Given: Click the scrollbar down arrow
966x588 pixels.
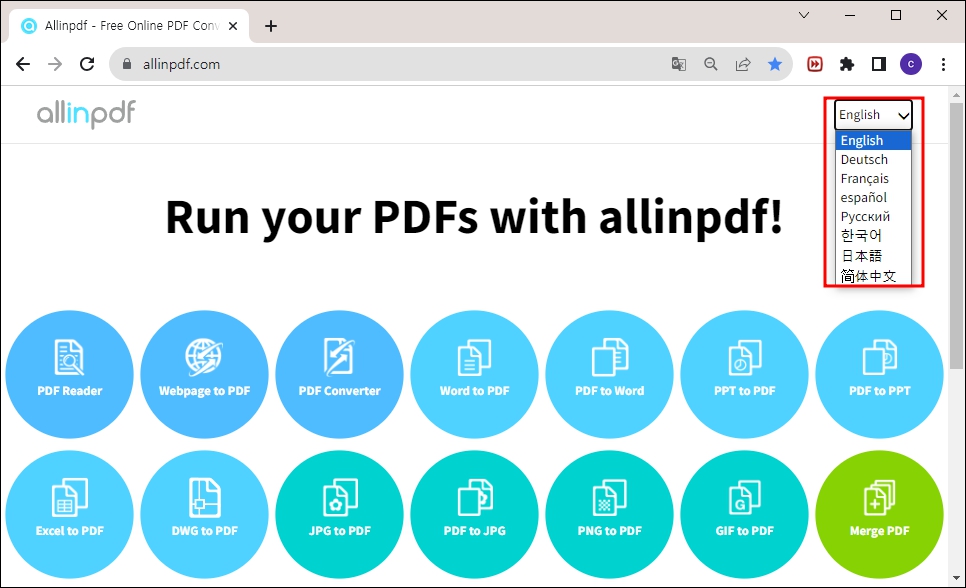Looking at the screenshot, I should pyautogui.click(x=956, y=578).
